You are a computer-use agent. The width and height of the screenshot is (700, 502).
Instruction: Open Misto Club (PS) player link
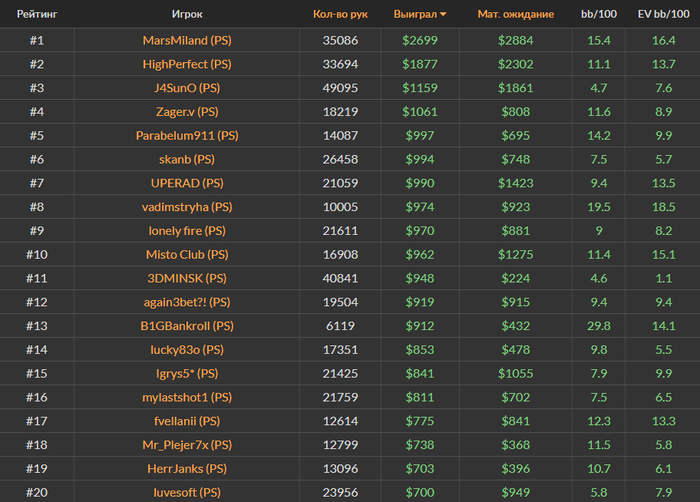pos(187,254)
